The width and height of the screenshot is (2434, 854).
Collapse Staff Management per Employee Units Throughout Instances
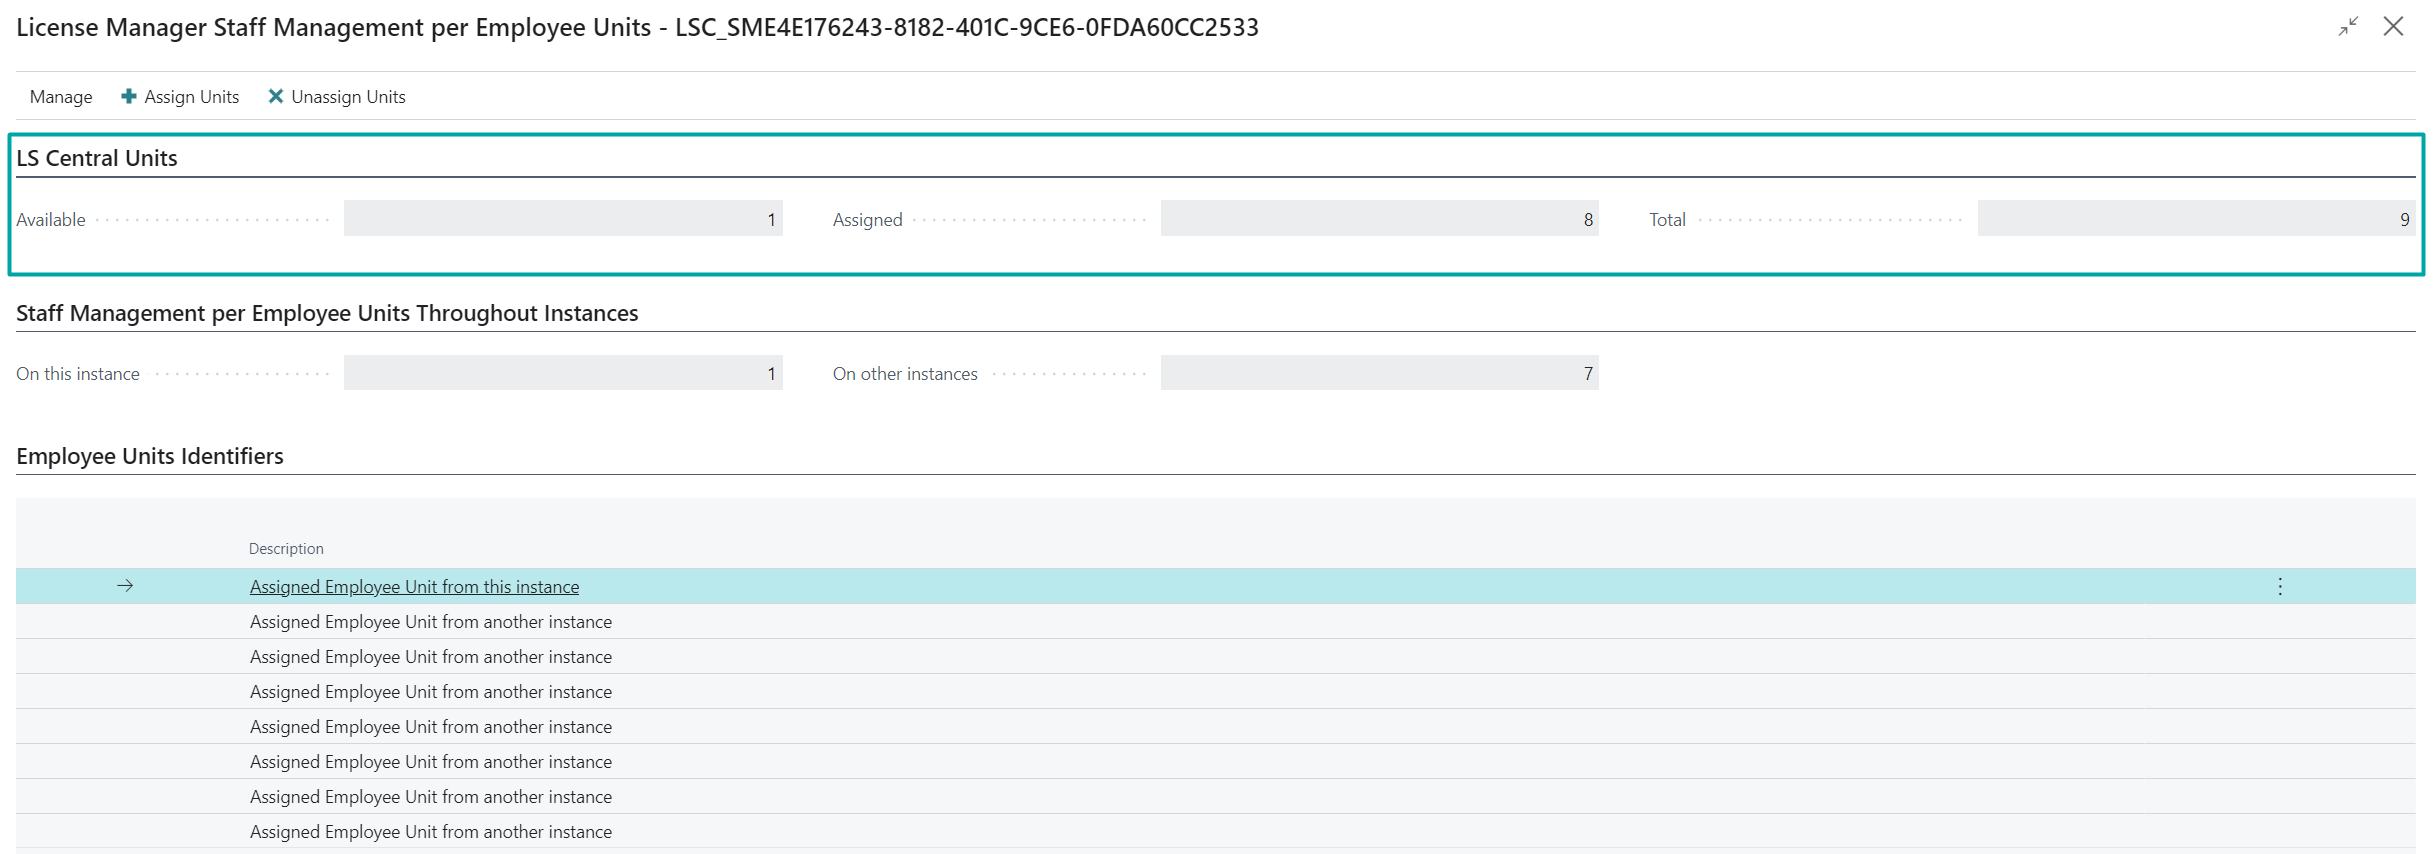(x=327, y=313)
